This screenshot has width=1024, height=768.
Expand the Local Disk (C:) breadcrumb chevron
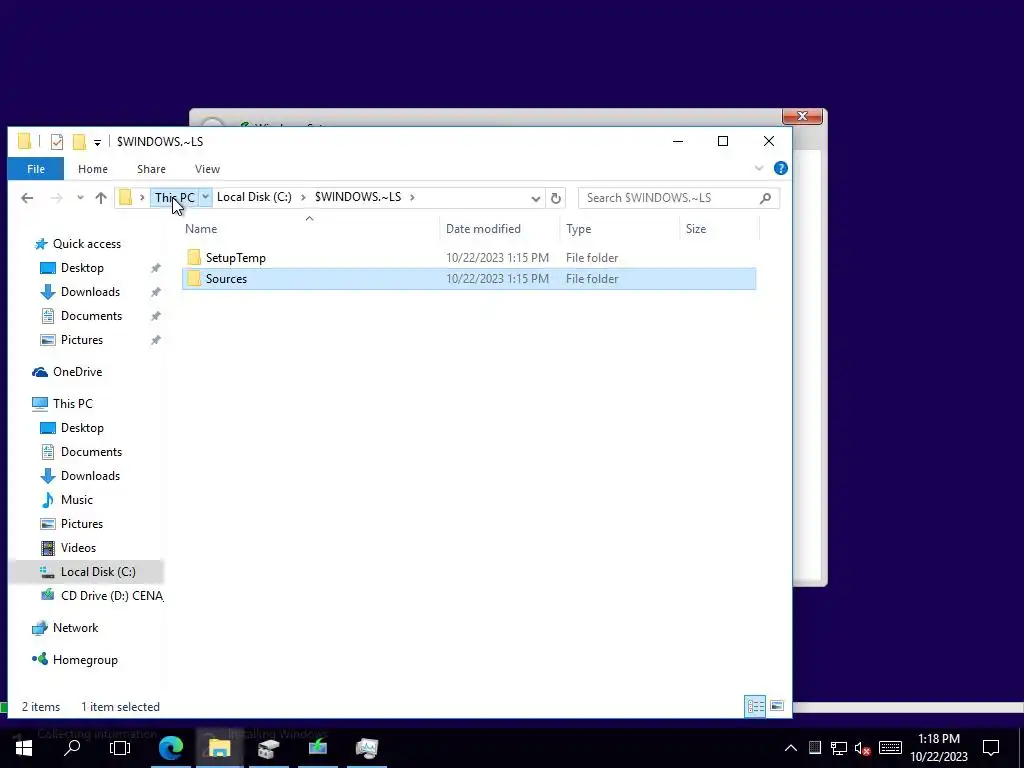tap(303, 197)
